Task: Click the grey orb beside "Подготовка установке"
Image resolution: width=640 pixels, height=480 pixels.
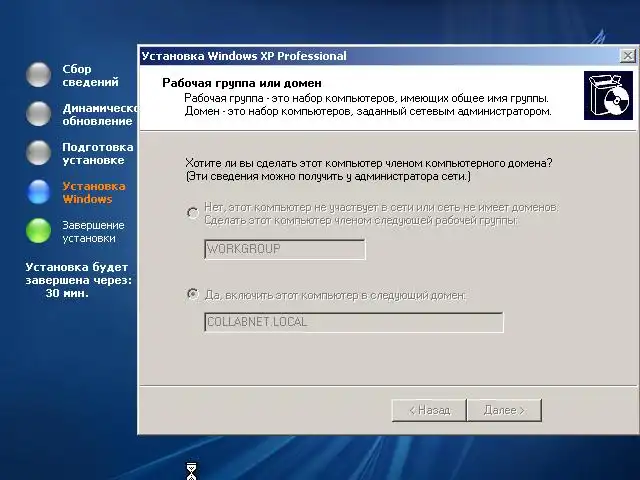Action: tap(38, 153)
